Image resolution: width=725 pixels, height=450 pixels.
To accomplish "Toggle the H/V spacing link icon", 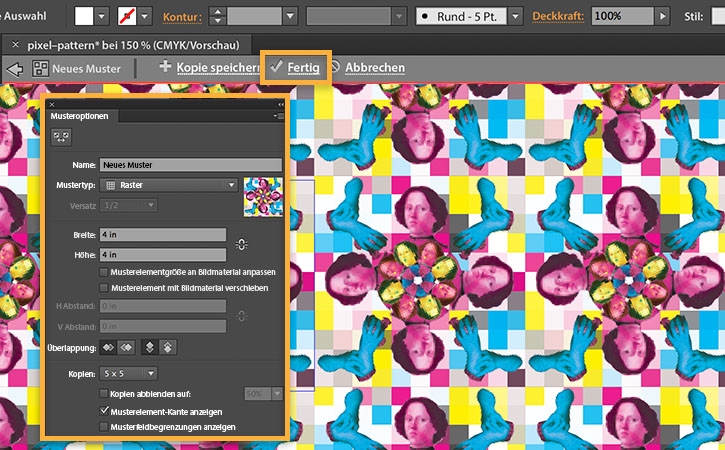I will point(241,316).
